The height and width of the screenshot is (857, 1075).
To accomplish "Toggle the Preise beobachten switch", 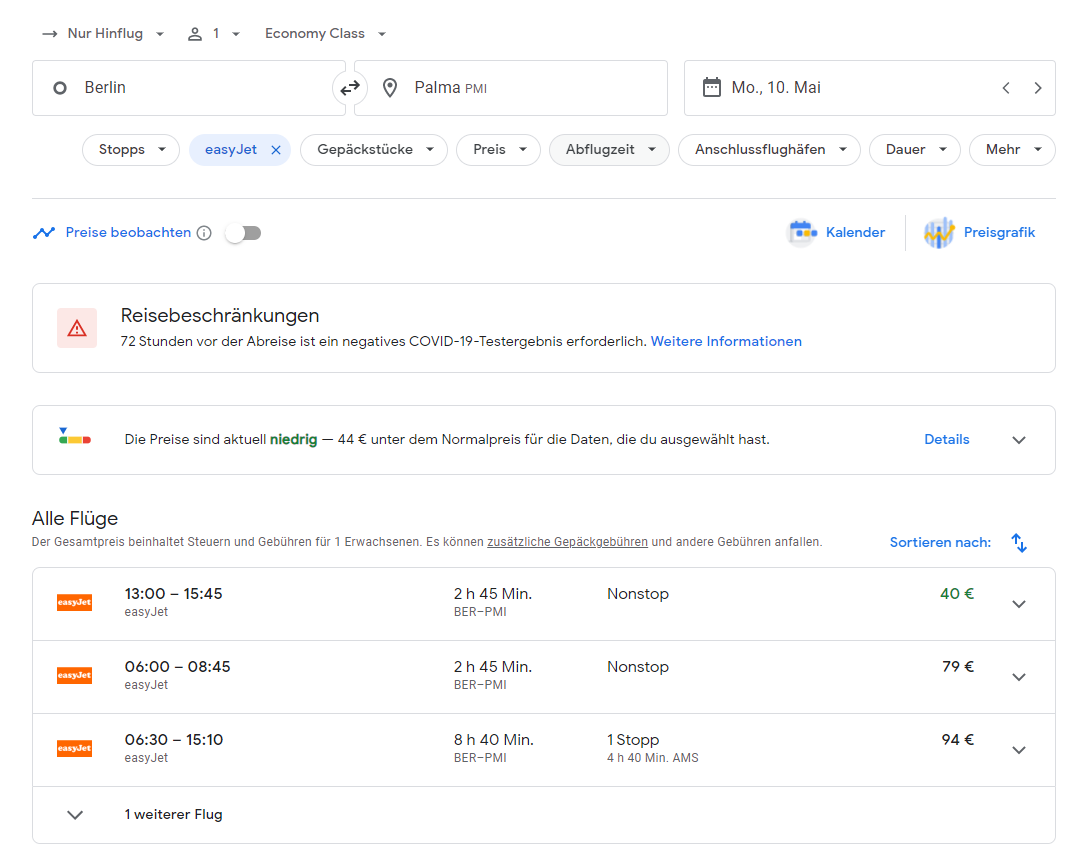I will click(x=243, y=233).
